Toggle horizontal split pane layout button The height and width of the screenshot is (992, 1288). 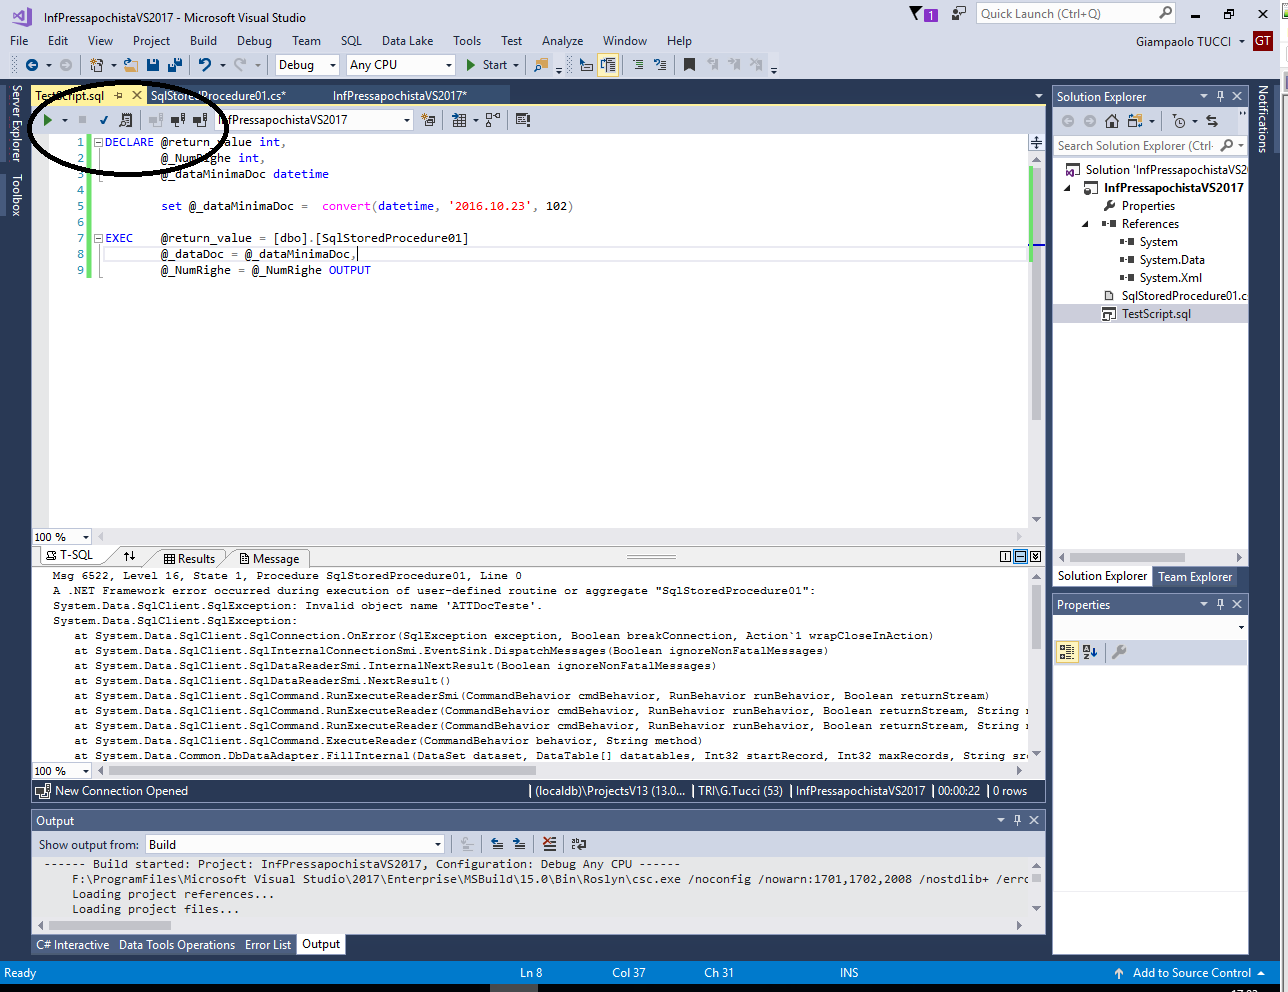pyautogui.click(x=1020, y=557)
